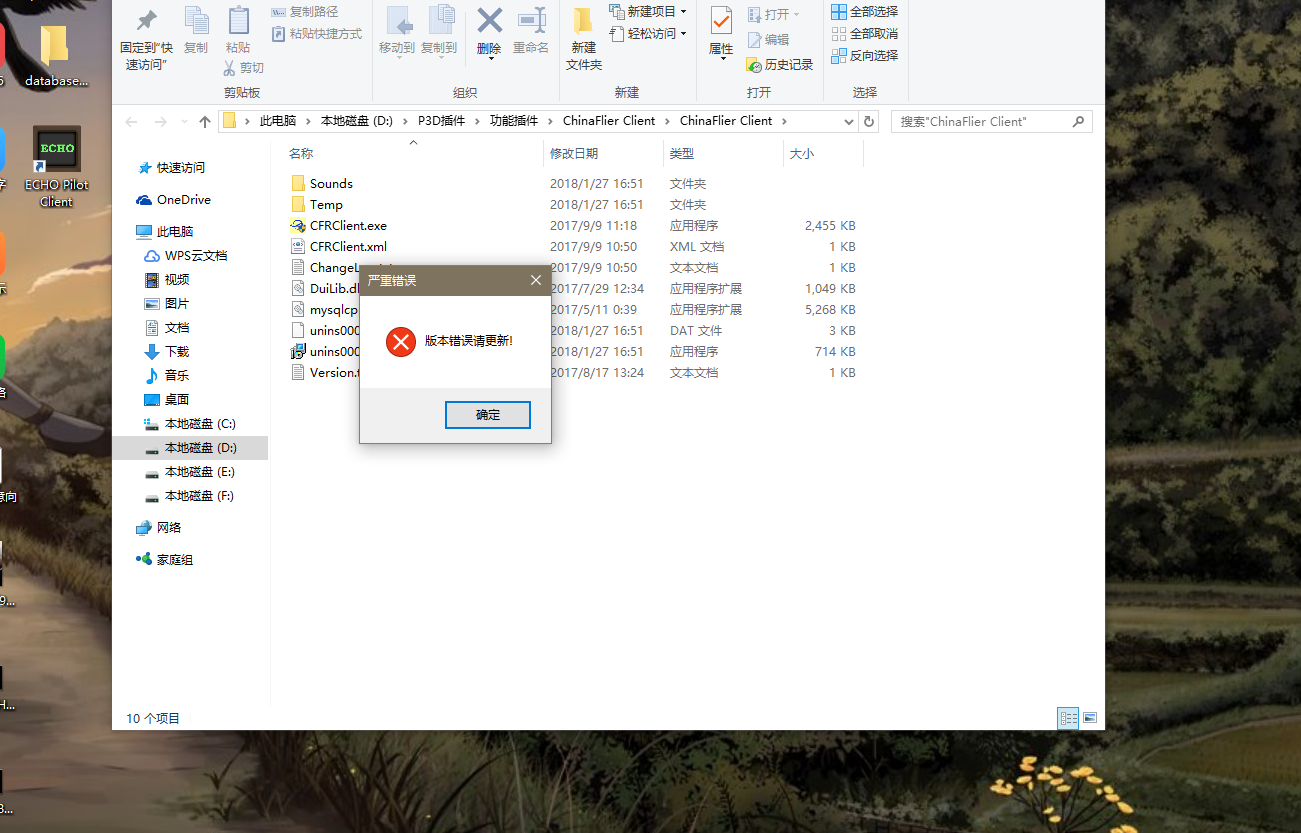The height and width of the screenshot is (833, 1301).
Task: Select 下载 in the navigation pane
Action: [x=177, y=352]
